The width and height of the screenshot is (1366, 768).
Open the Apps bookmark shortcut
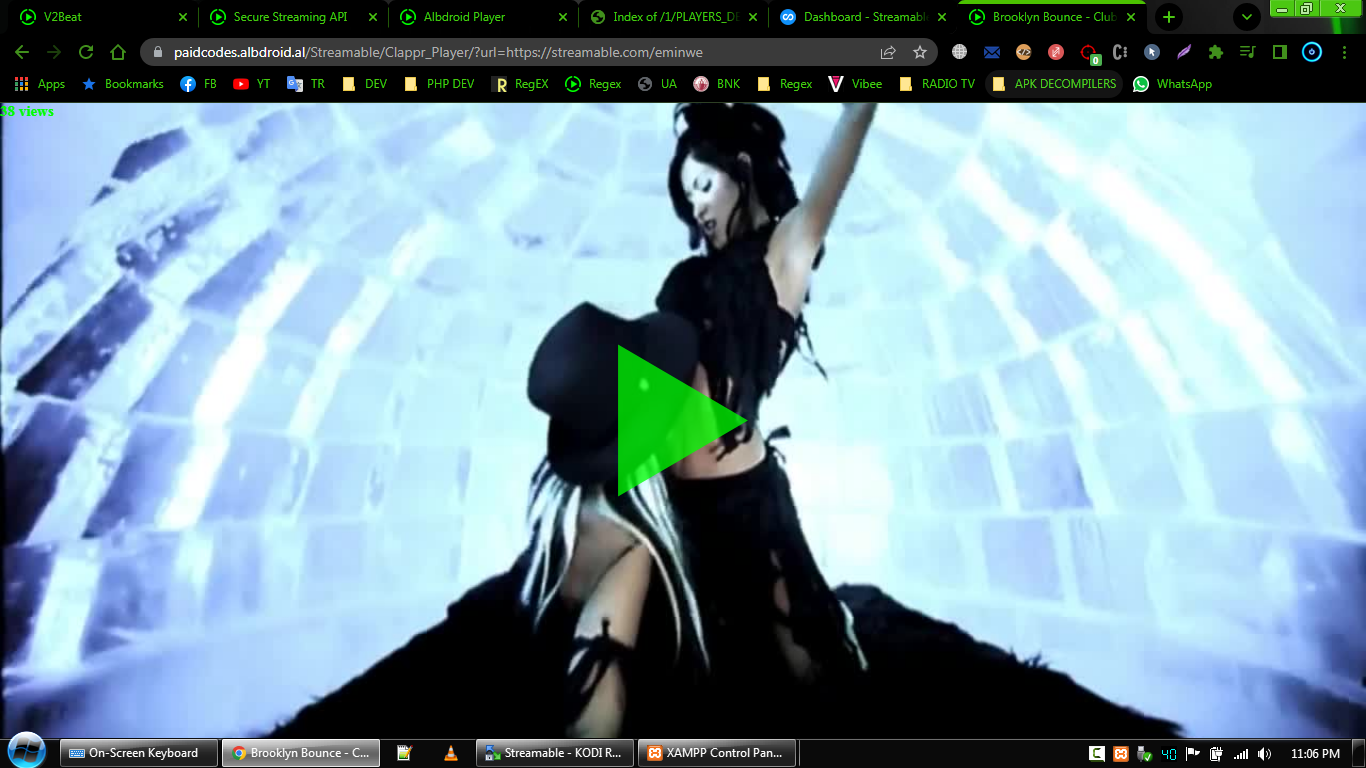point(40,84)
